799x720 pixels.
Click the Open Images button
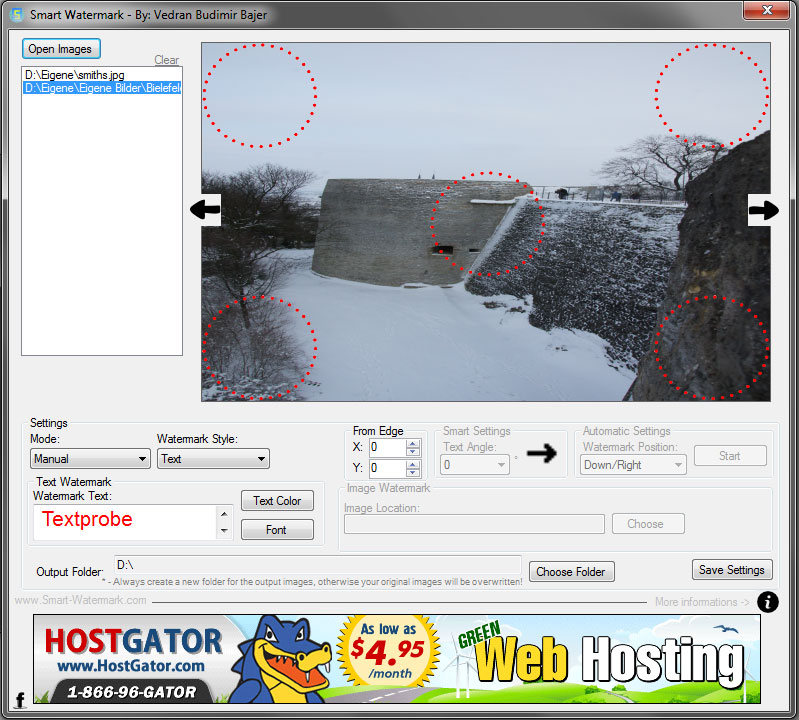click(x=61, y=49)
